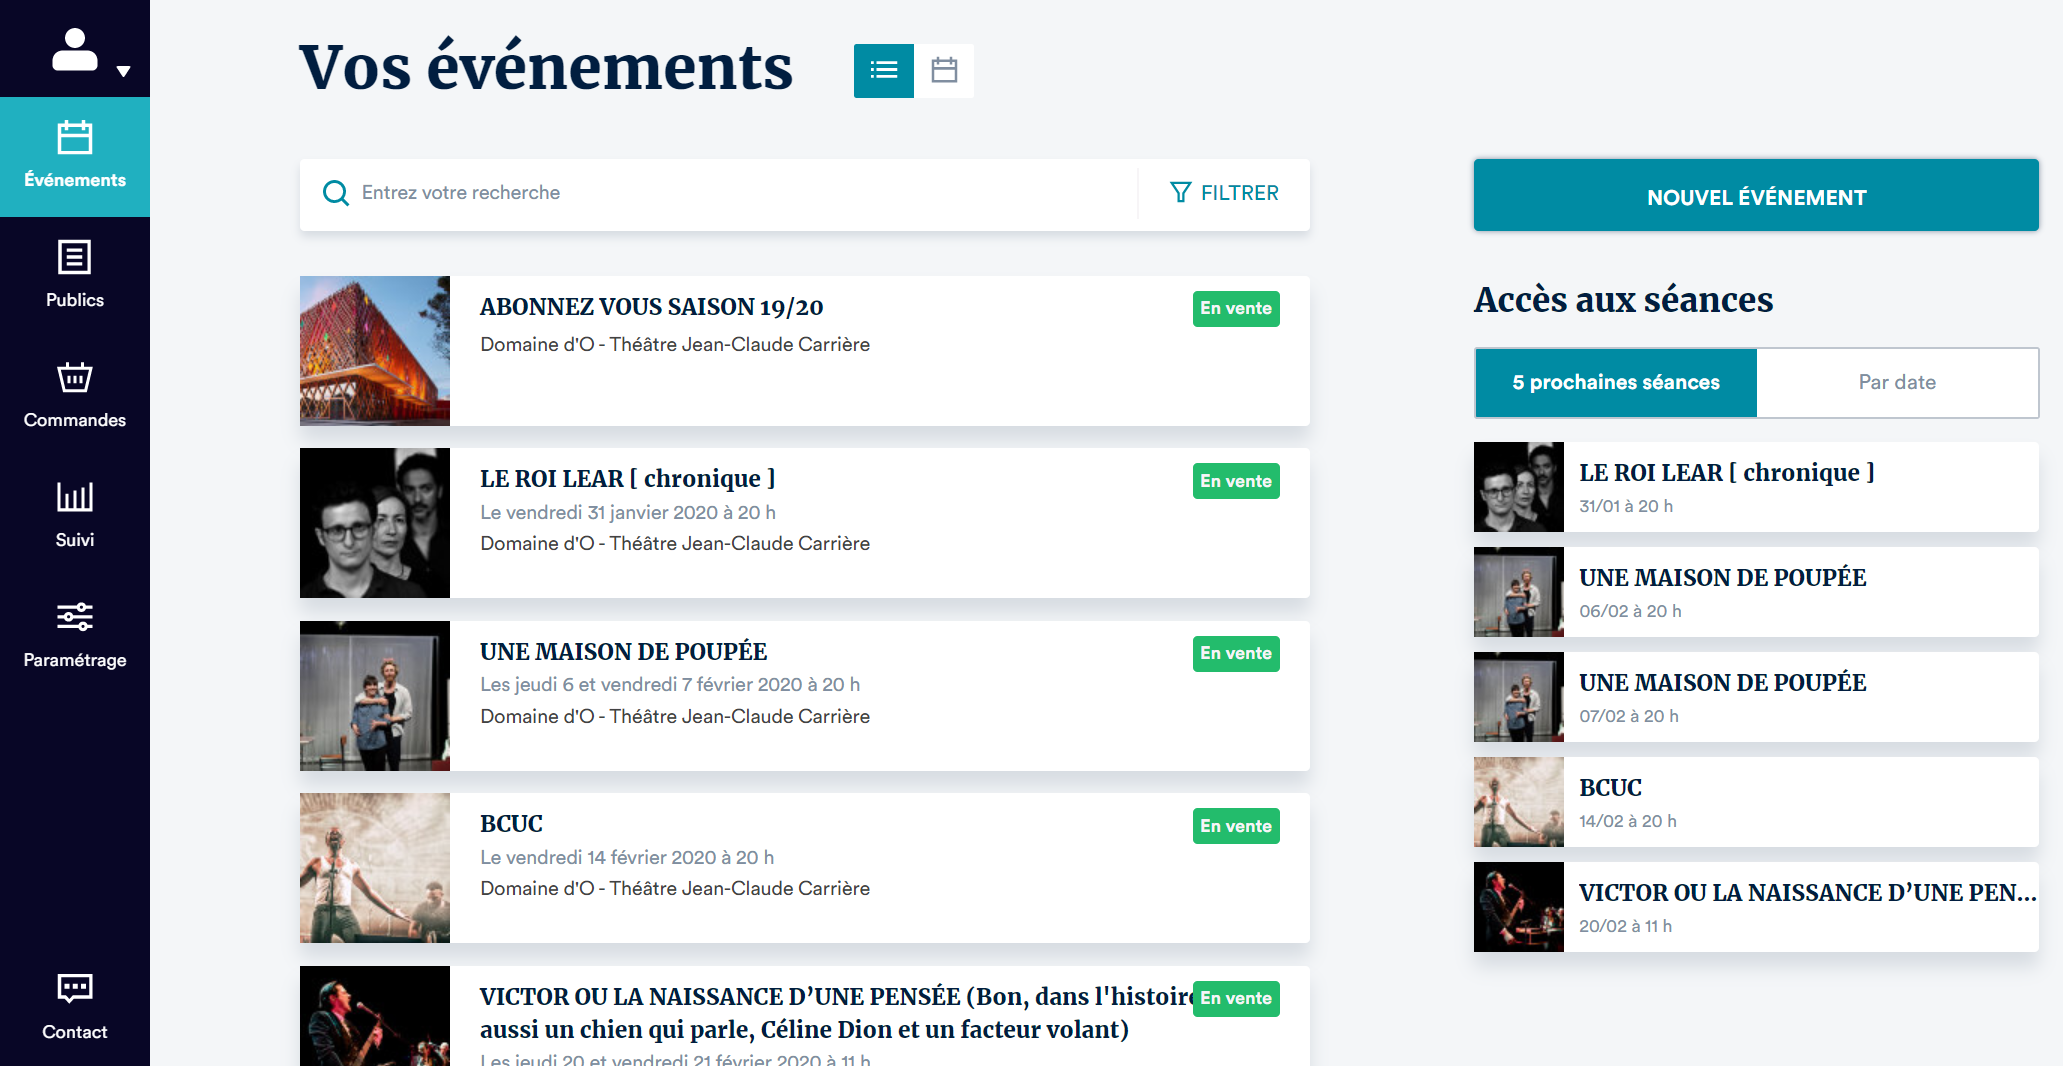
Task: Open the VICTOR OU LA NAISSANCE session 20/02
Action: [x=1755, y=907]
